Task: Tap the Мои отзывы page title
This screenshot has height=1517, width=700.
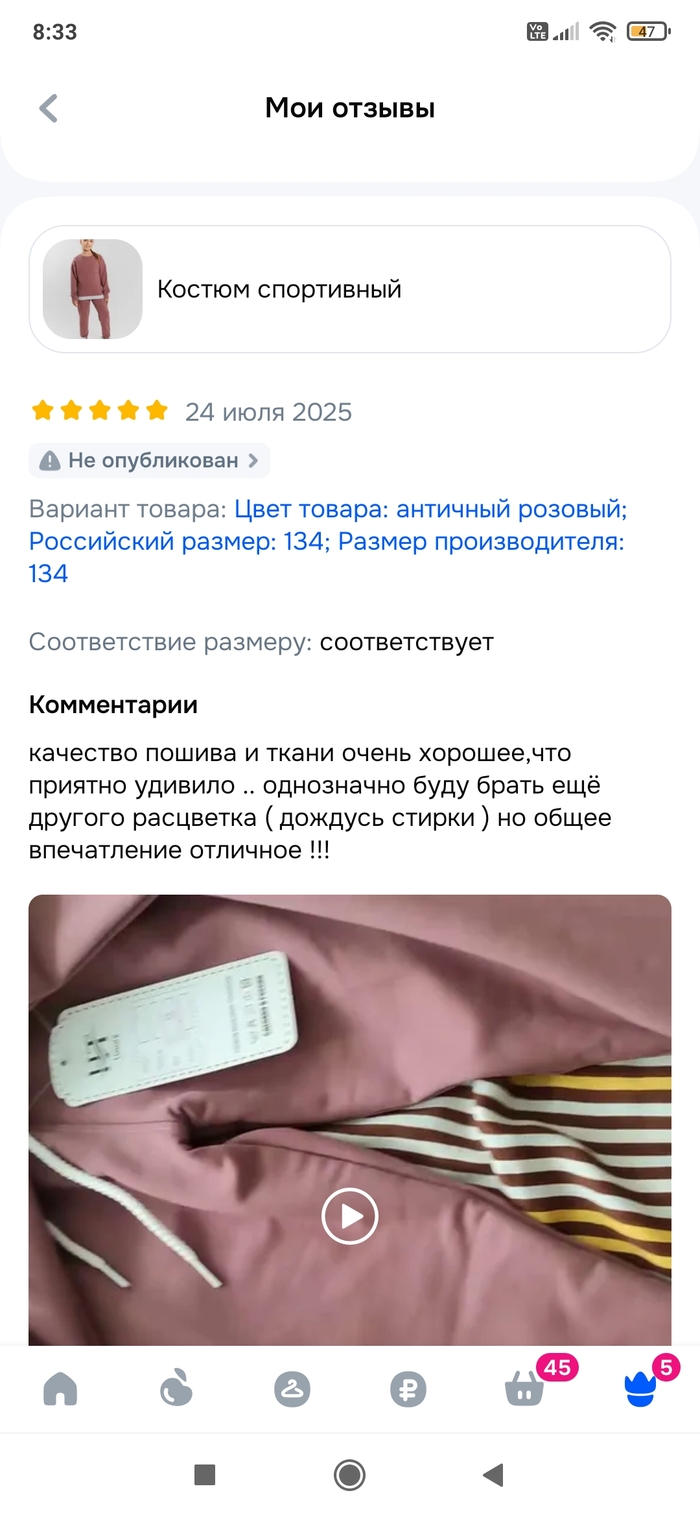Action: pyautogui.click(x=350, y=108)
